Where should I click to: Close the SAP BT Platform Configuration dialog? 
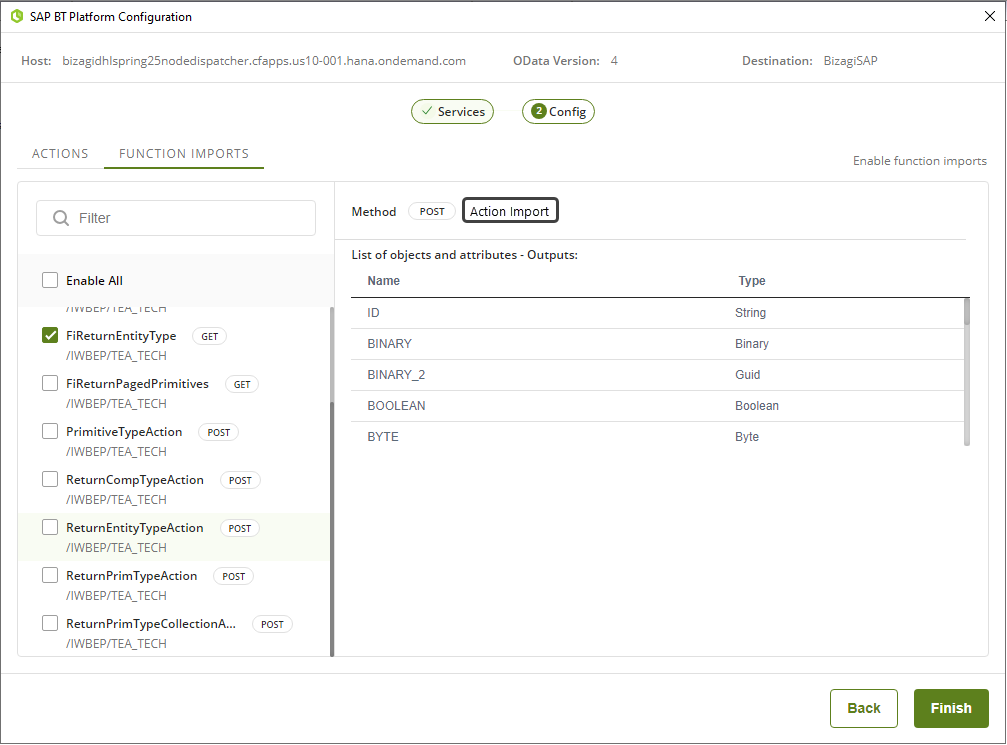(990, 16)
